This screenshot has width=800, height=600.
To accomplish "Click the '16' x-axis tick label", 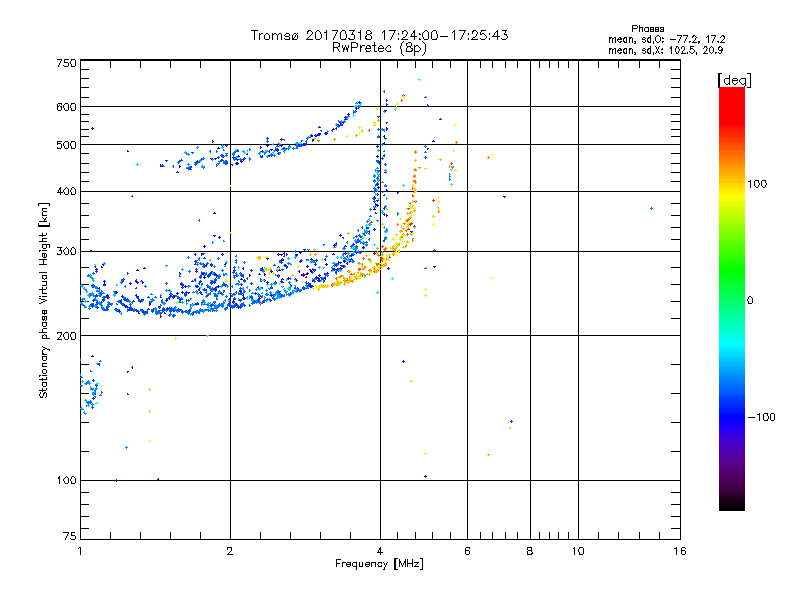I will point(680,551).
